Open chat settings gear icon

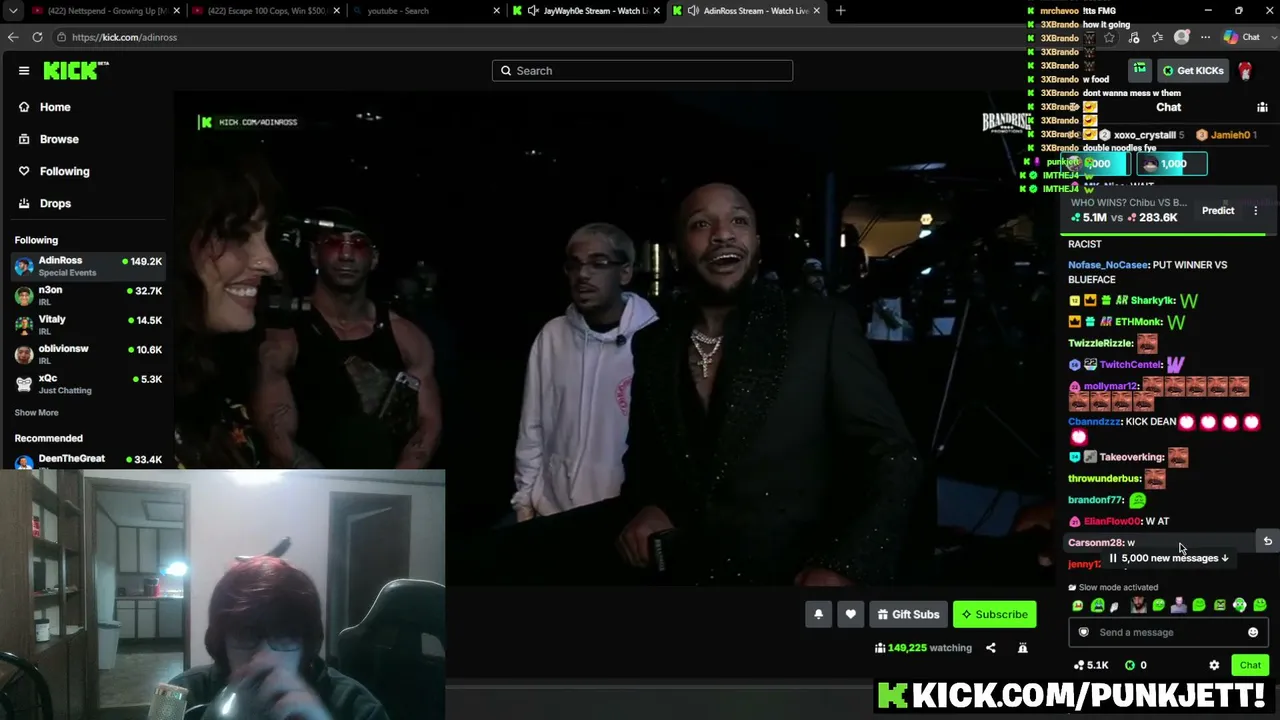(x=1214, y=665)
